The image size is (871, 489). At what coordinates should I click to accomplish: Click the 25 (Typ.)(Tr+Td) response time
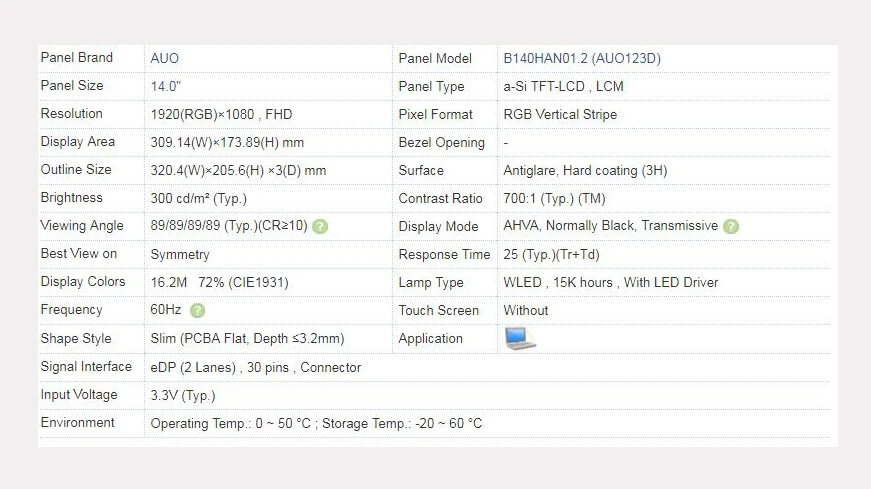coord(551,255)
